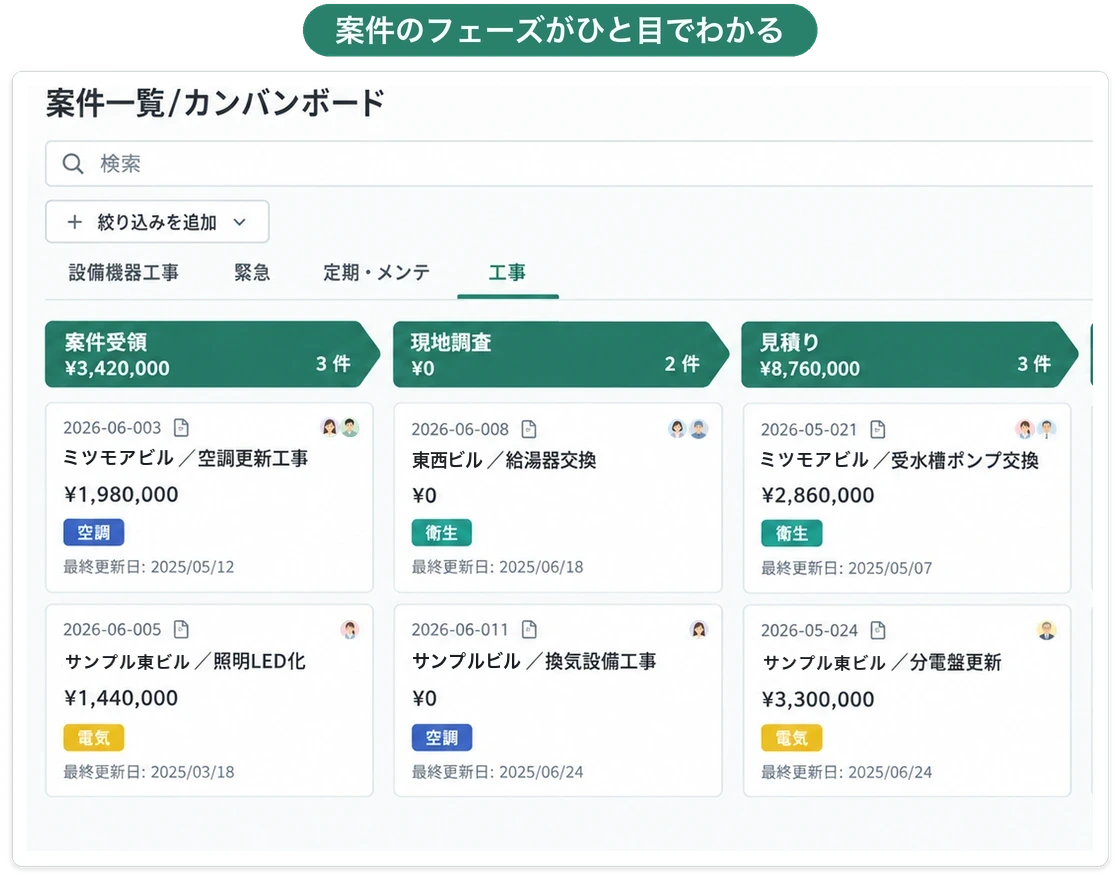1120x881 pixels.
Task: Open document icon next to 2026-06-005
Action: point(181,629)
